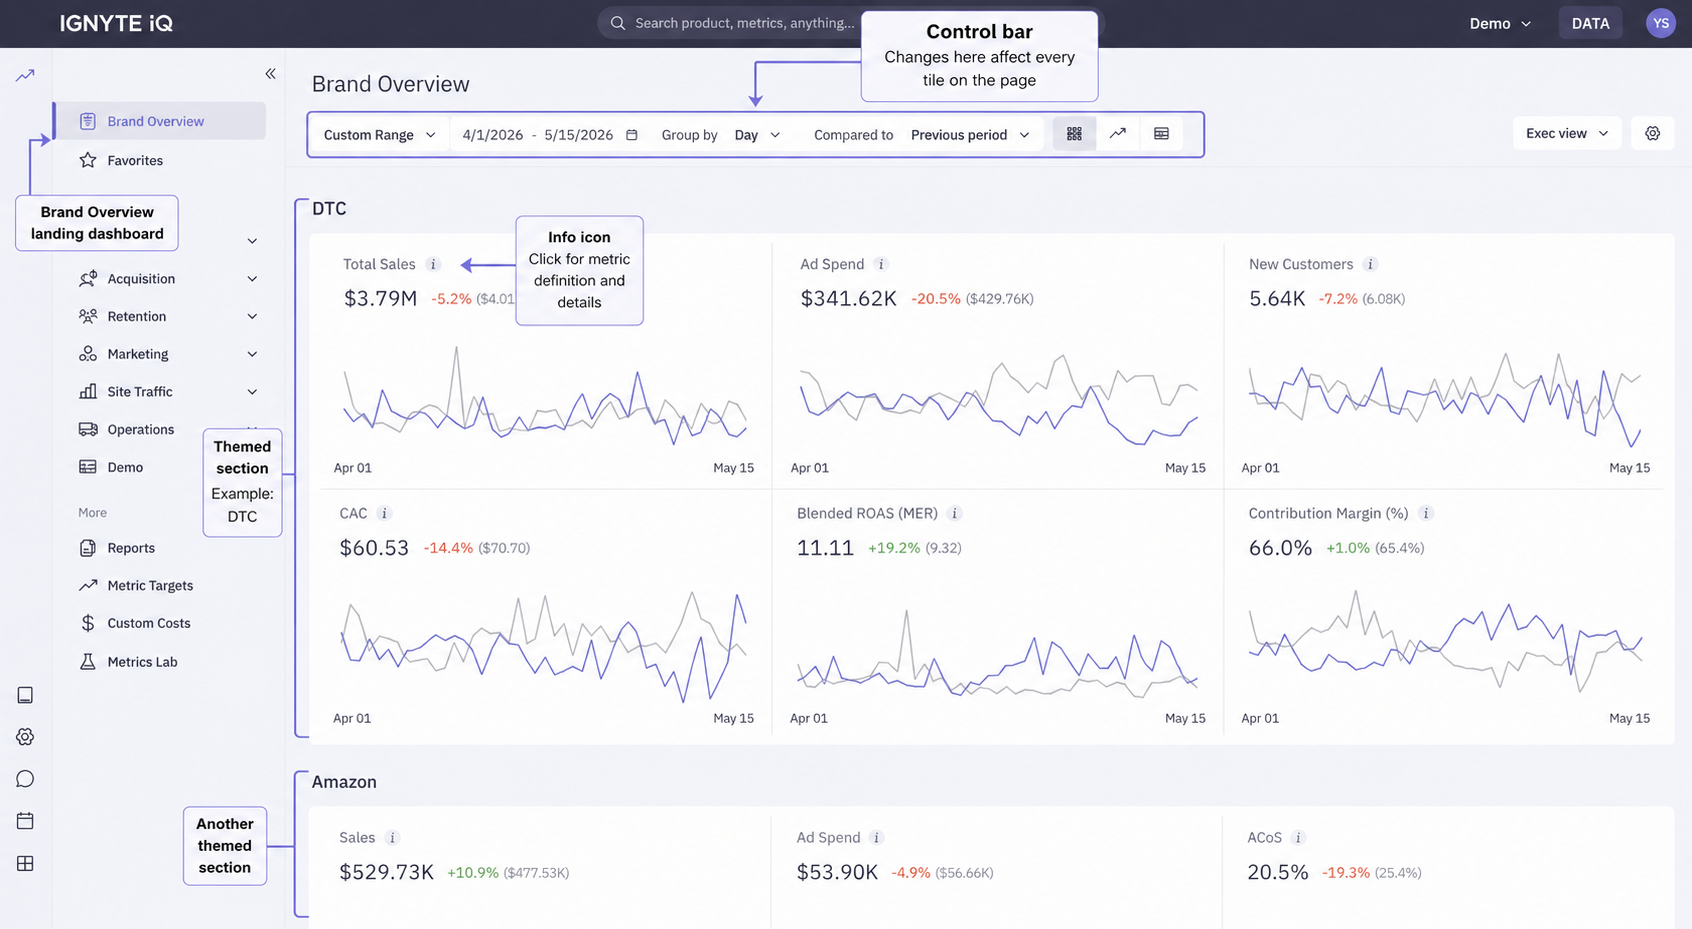Open the grid apps icon in the left rail
Screen dimensions: 1692x929
click(25, 863)
